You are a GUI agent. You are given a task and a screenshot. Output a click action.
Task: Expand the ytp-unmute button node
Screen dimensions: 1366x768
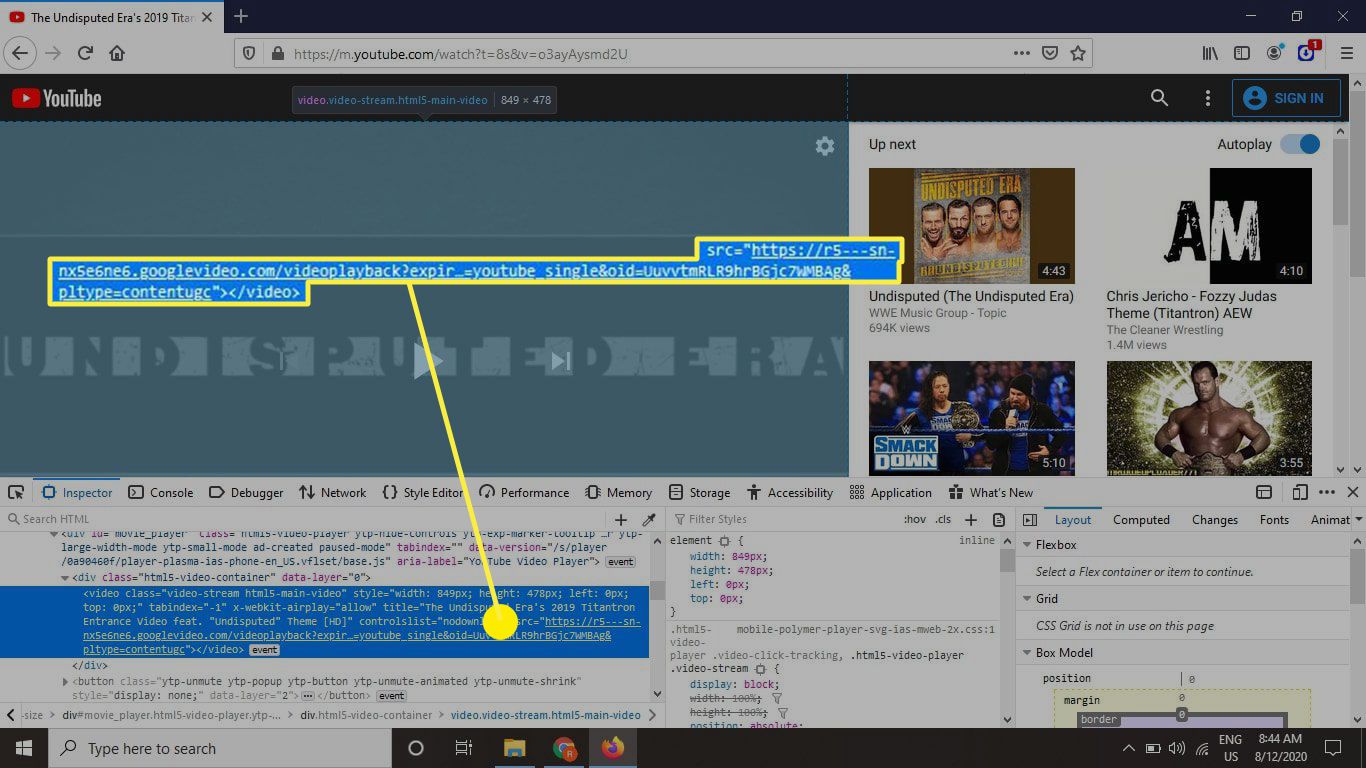pos(65,682)
